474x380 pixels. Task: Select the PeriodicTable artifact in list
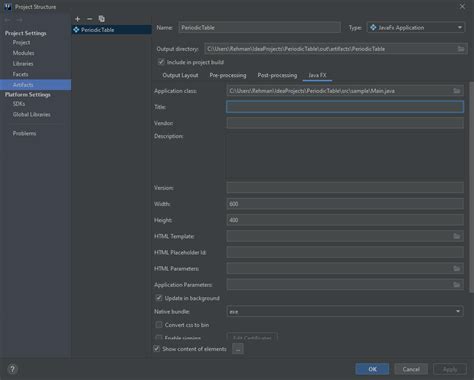click(x=112, y=30)
